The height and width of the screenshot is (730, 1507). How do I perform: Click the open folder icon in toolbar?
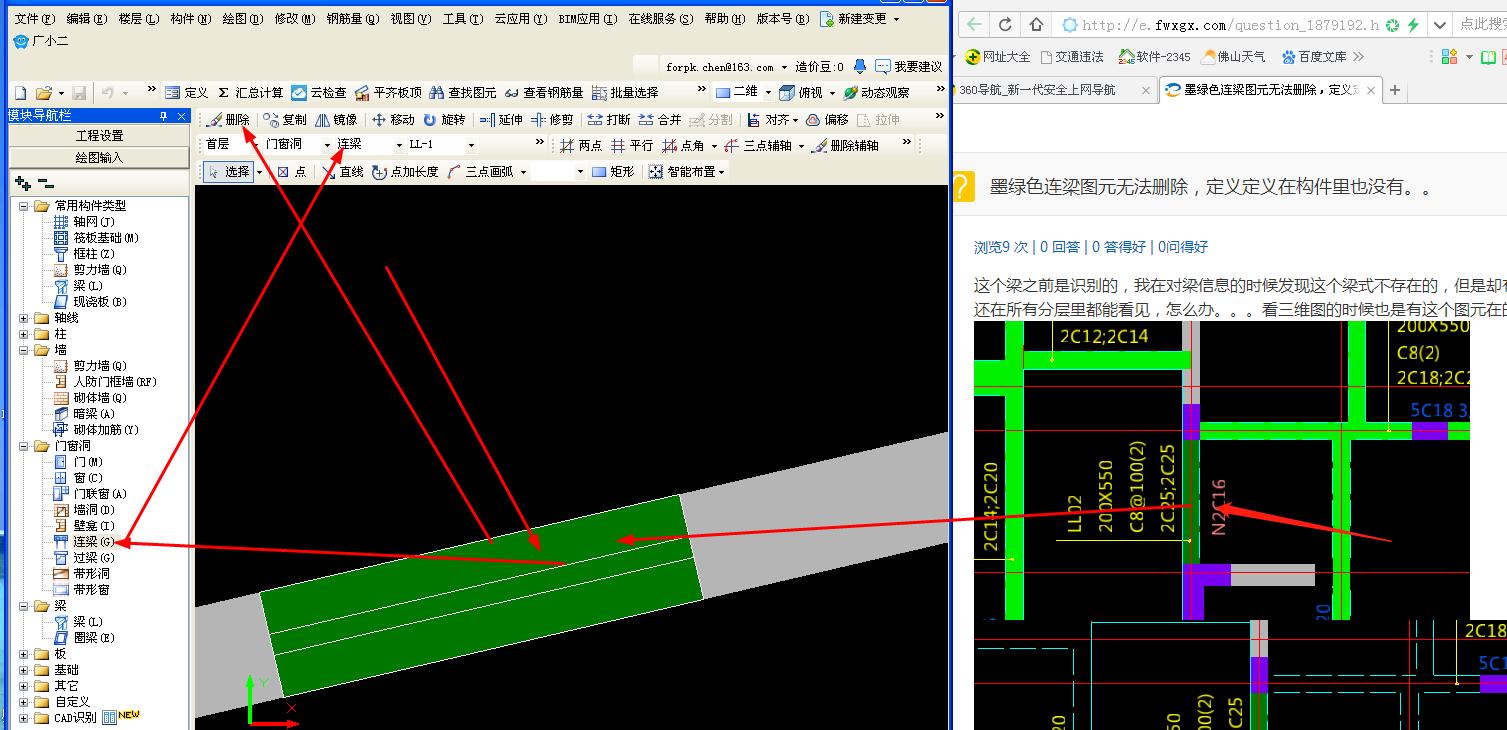coord(43,93)
